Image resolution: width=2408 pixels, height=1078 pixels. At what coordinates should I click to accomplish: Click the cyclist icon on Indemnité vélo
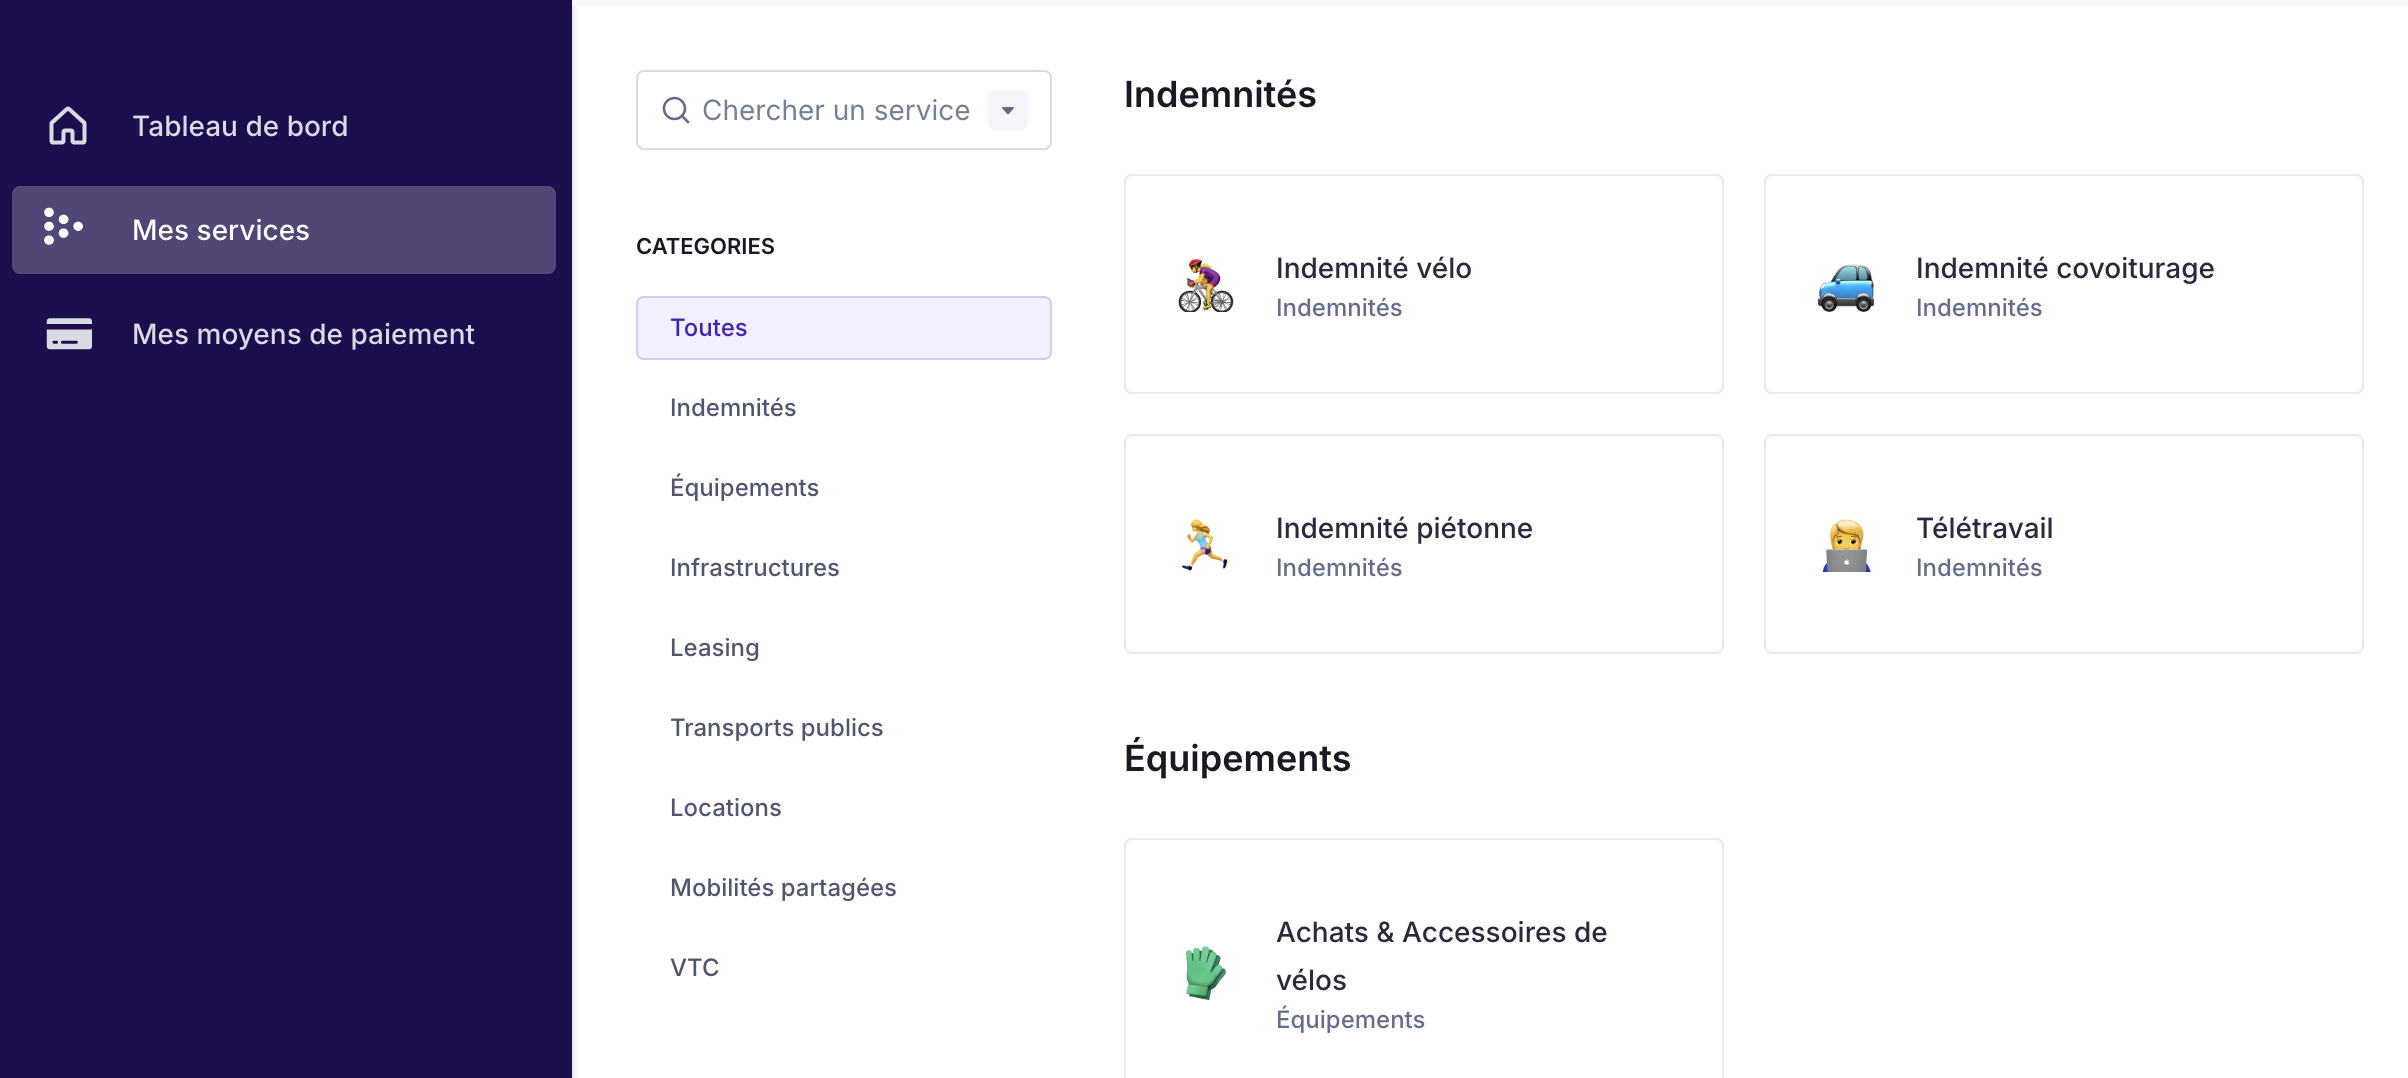tap(1205, 287)
